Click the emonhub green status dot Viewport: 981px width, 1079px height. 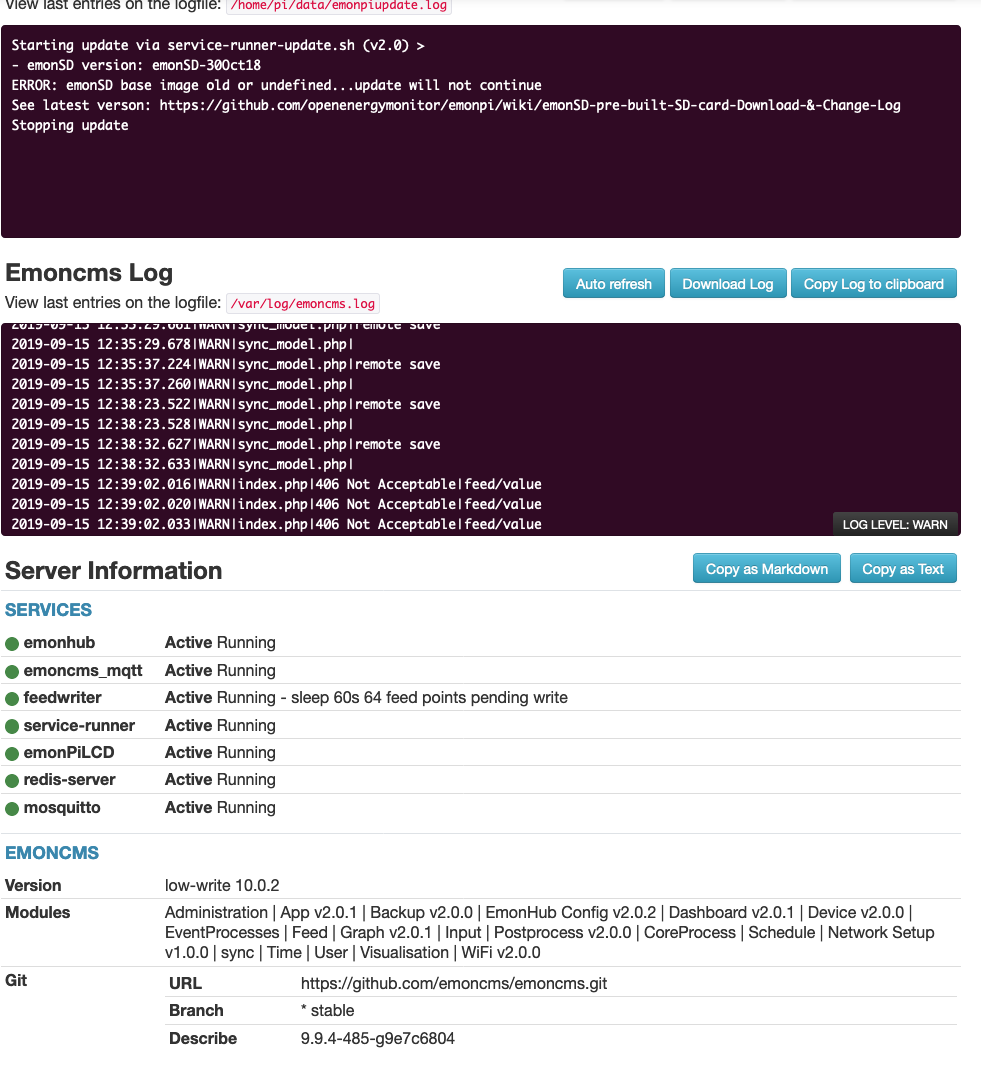pyautogui.click(x=12, y=644)
